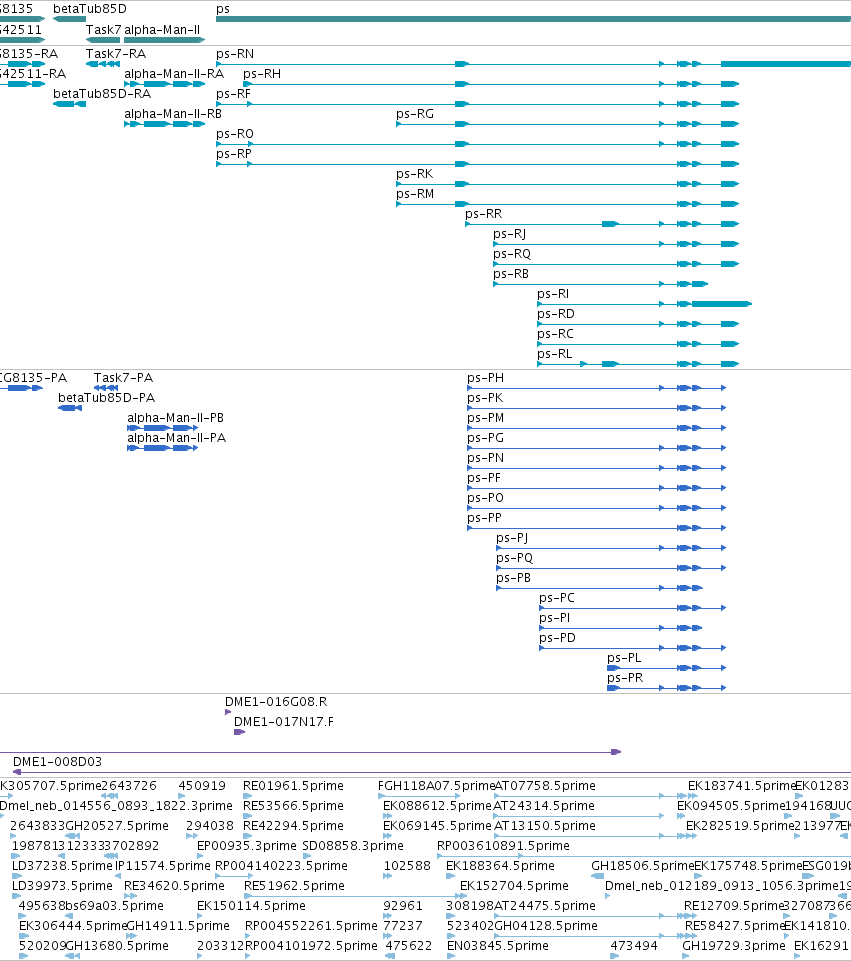Select the ps-PD protein label

(558, 638)
